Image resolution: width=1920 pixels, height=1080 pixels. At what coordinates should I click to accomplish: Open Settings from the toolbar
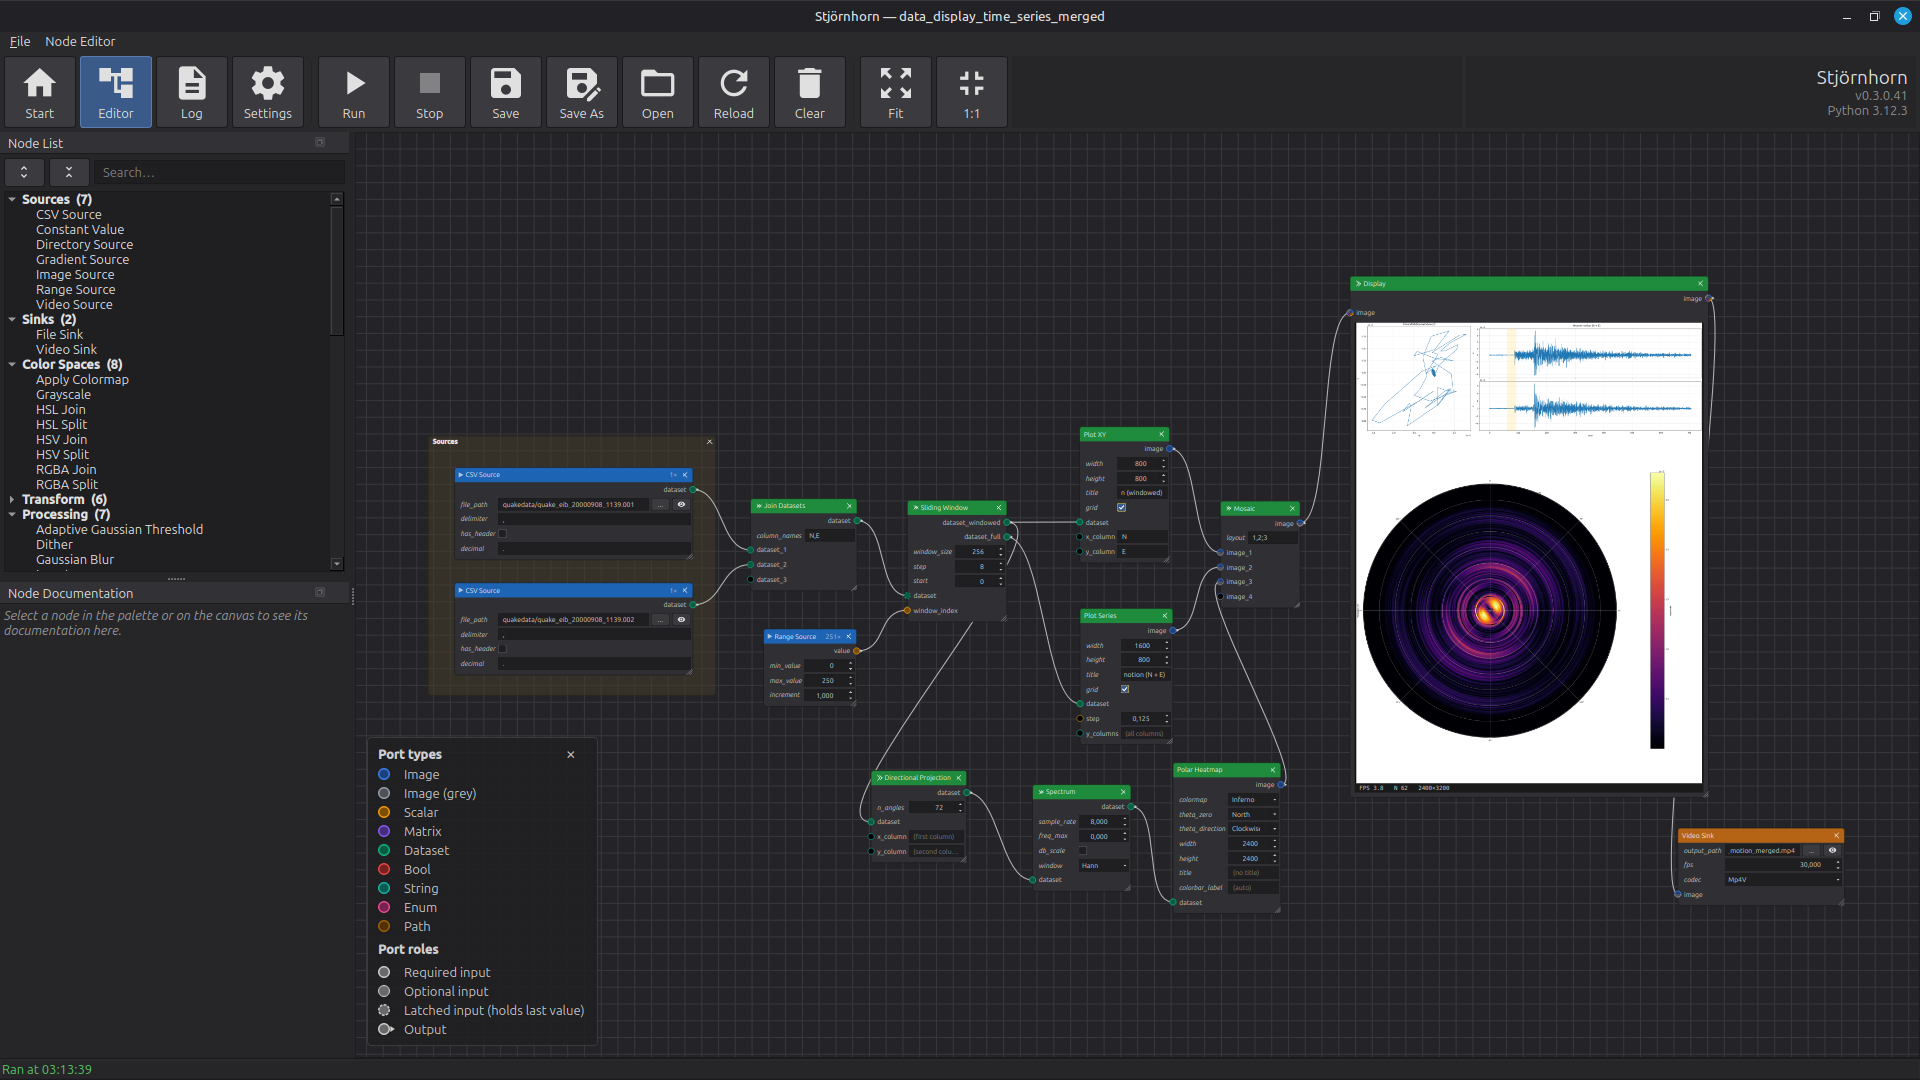coord(268,92)
